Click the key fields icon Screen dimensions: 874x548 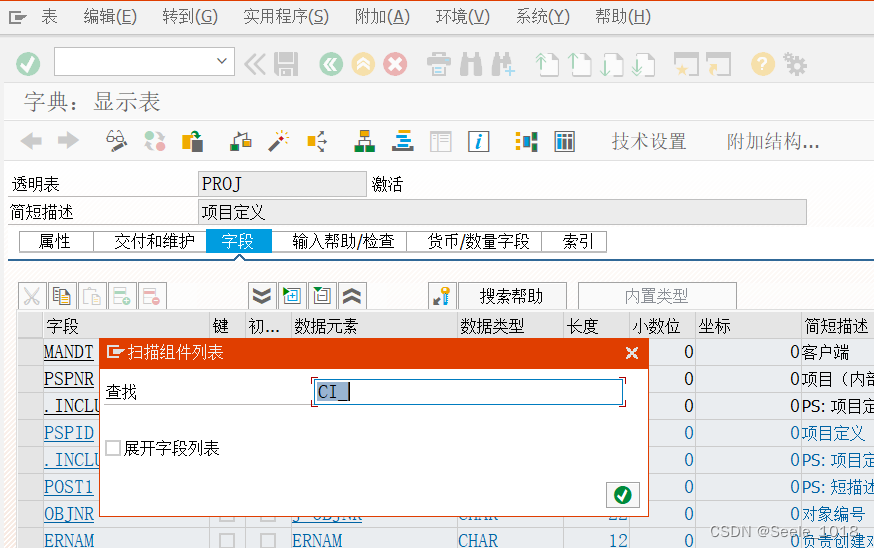tap(442, 296)
